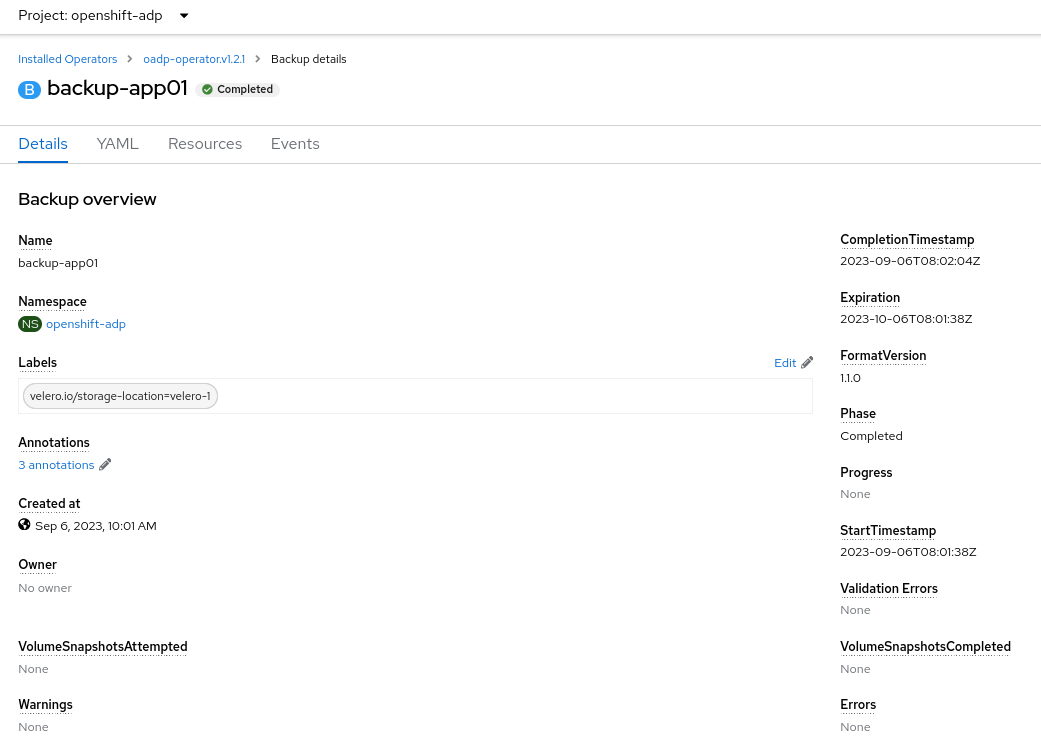Open the Resources tab
Screen dimensions: 1041x746
tap(204, 144)
